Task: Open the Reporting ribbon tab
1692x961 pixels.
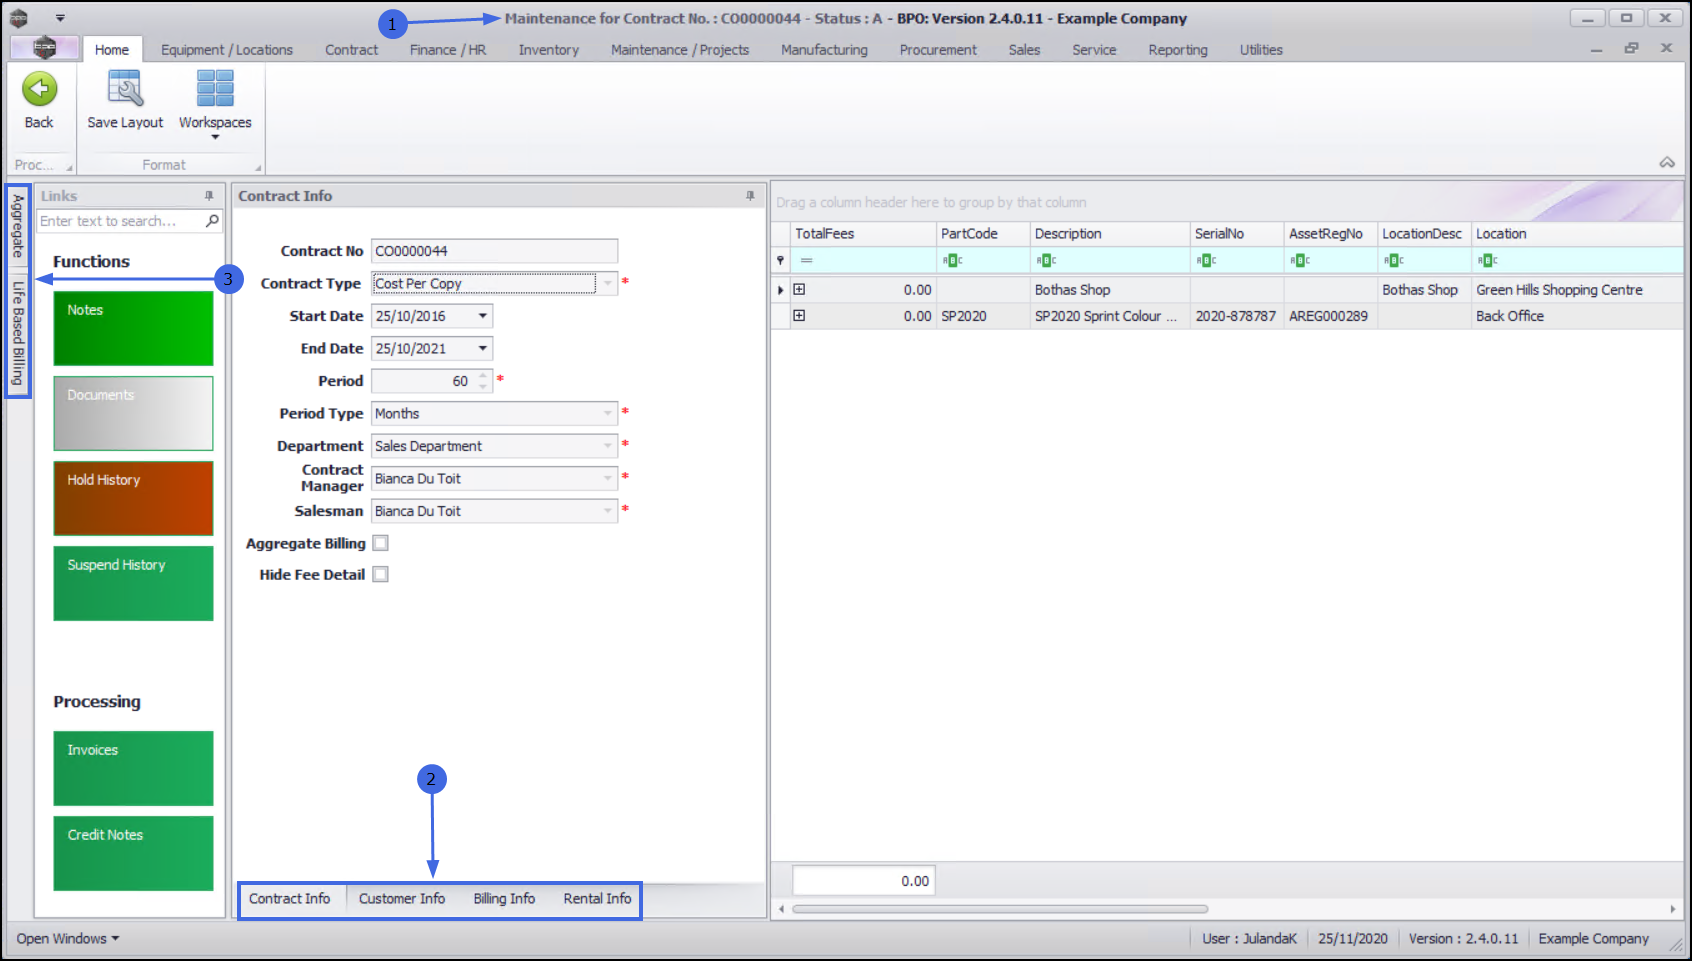Action: (1178, 50)
